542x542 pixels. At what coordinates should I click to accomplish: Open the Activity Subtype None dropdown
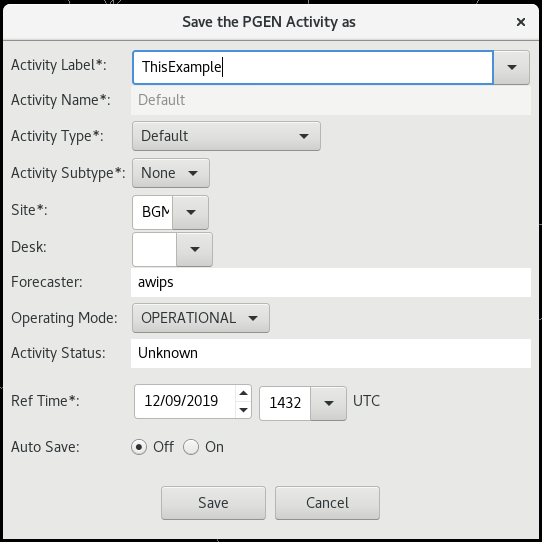(171, 173)
